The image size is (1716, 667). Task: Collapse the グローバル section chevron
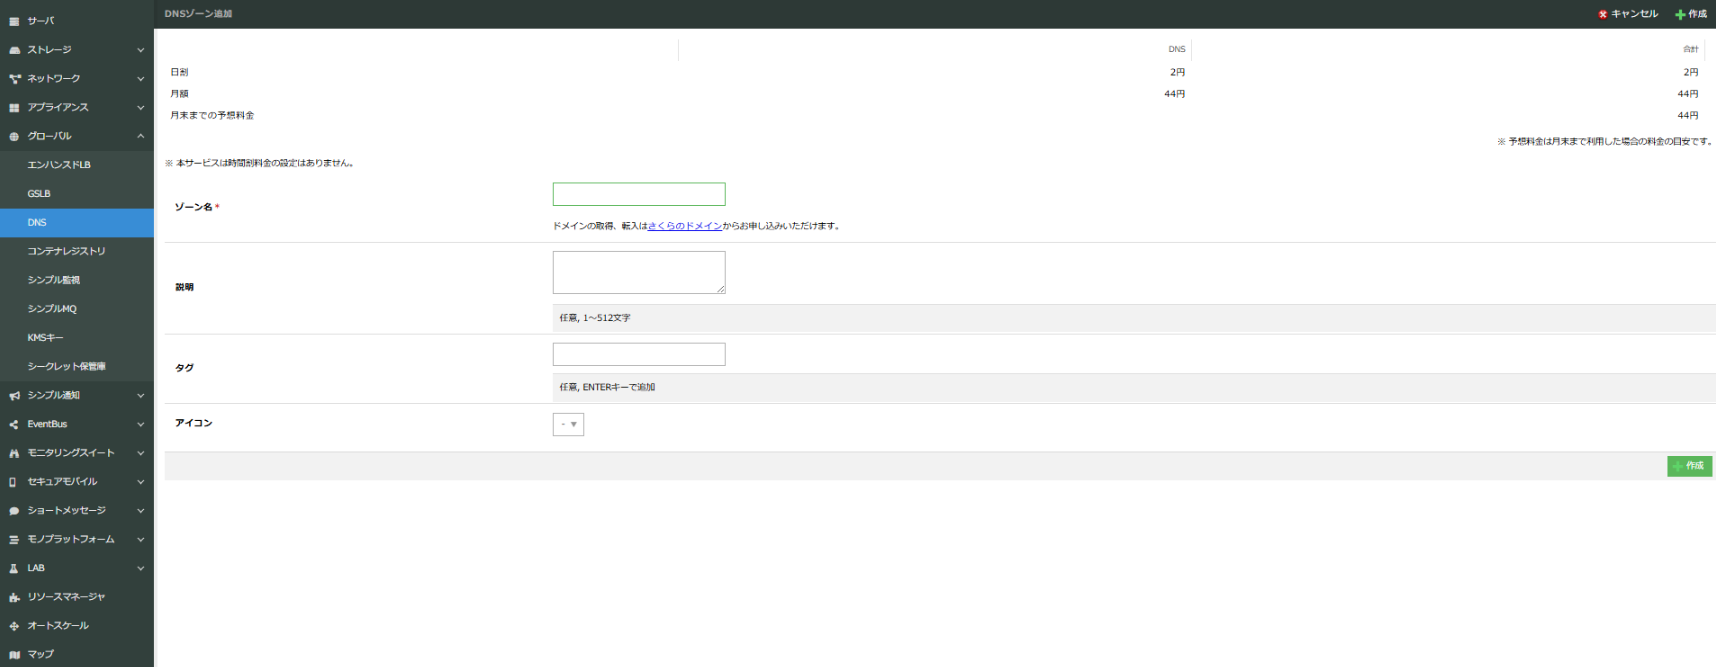tap(140, 136)
